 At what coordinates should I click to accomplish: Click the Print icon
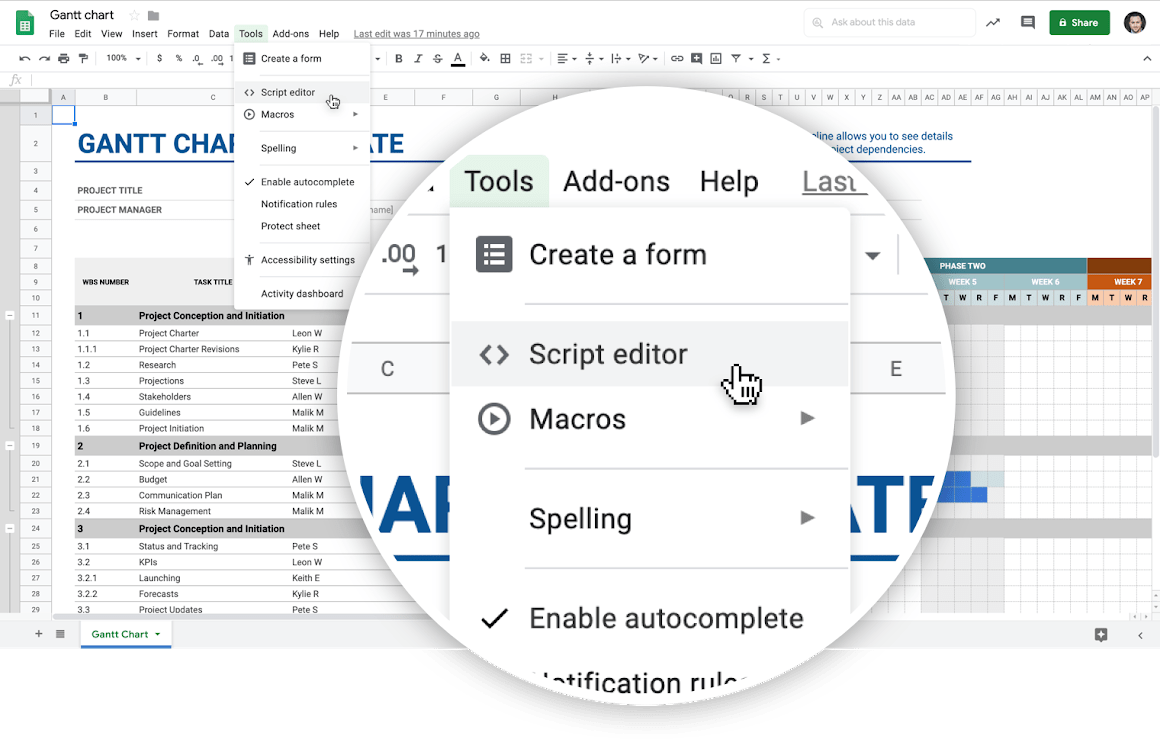click(x=64, y=59)
